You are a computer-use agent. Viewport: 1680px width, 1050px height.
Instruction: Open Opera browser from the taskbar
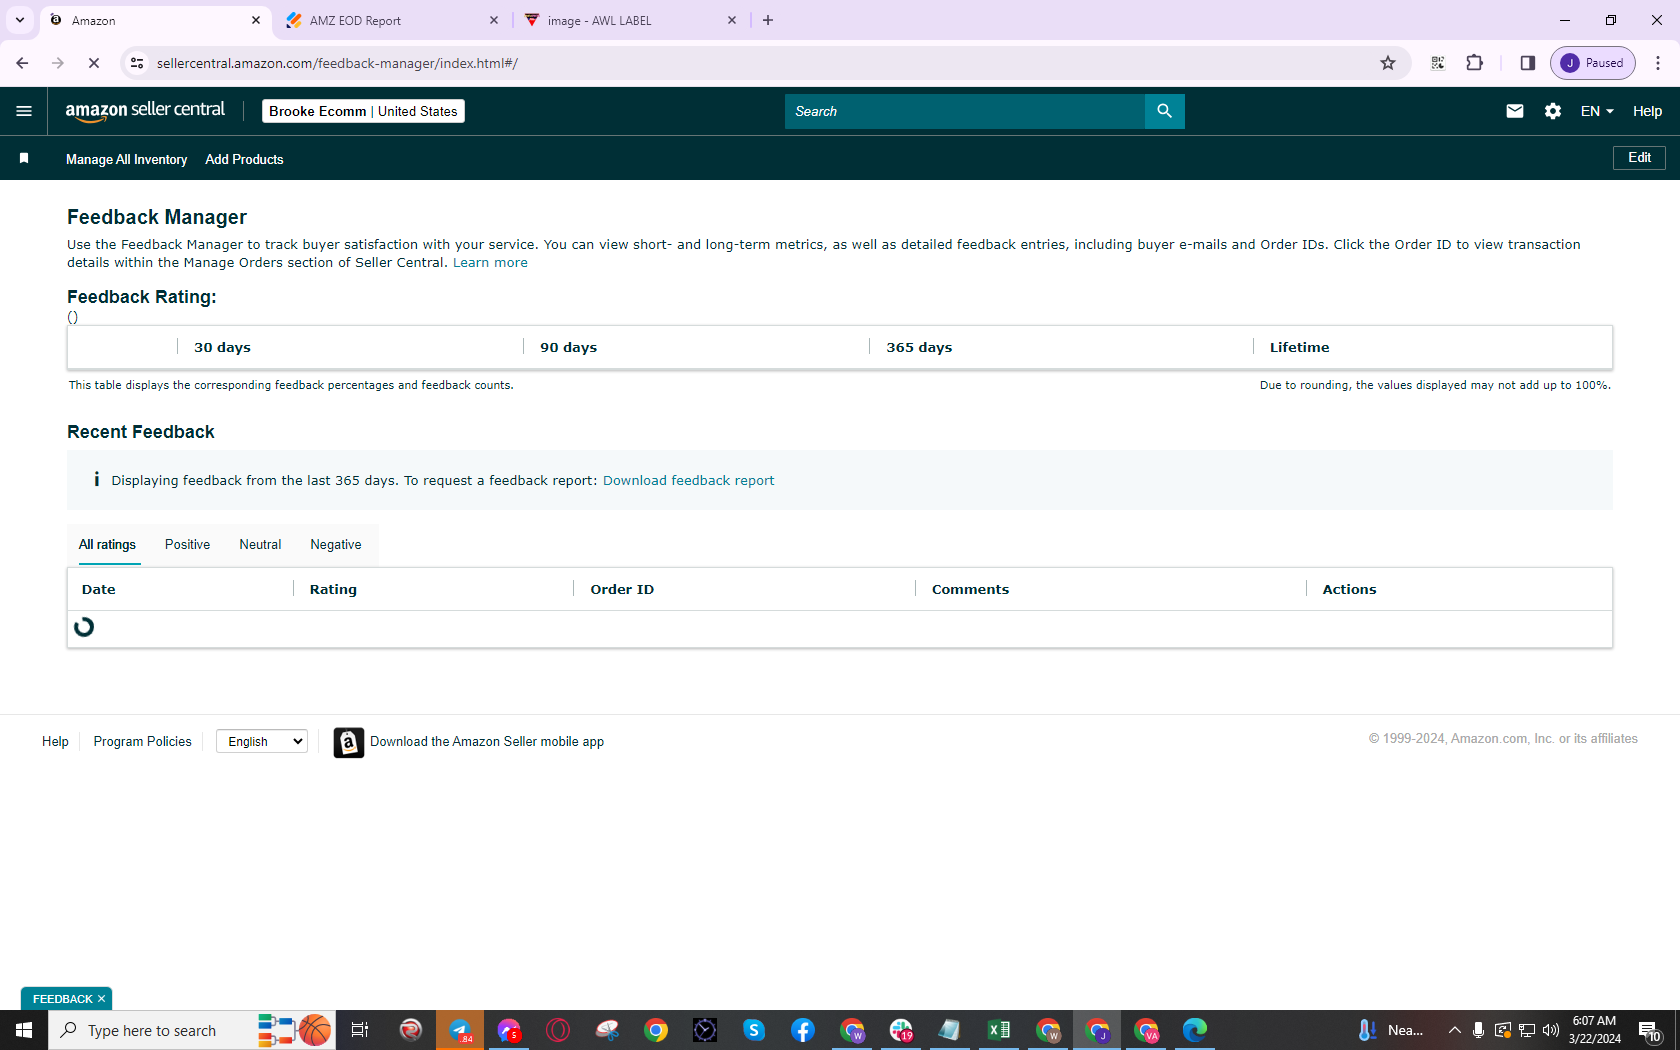pos(558,1030)
